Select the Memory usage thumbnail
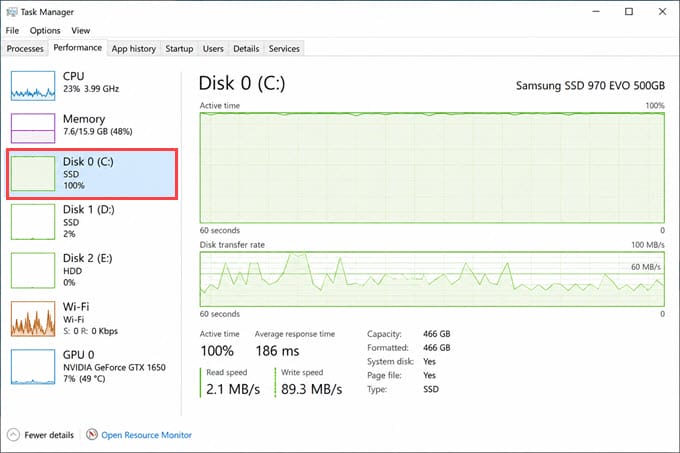This screenshot has height=453, width=680. point(33,128)
